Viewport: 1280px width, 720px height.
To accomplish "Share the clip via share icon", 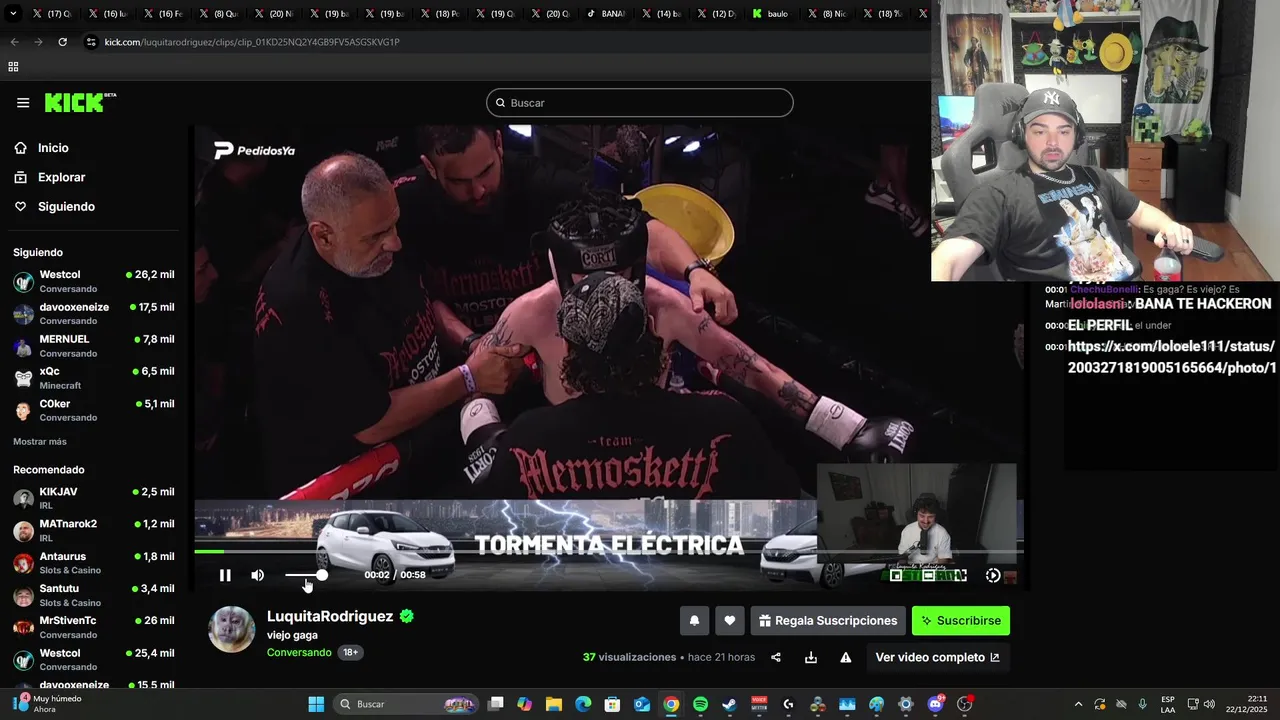I will [x=776, y=657].
